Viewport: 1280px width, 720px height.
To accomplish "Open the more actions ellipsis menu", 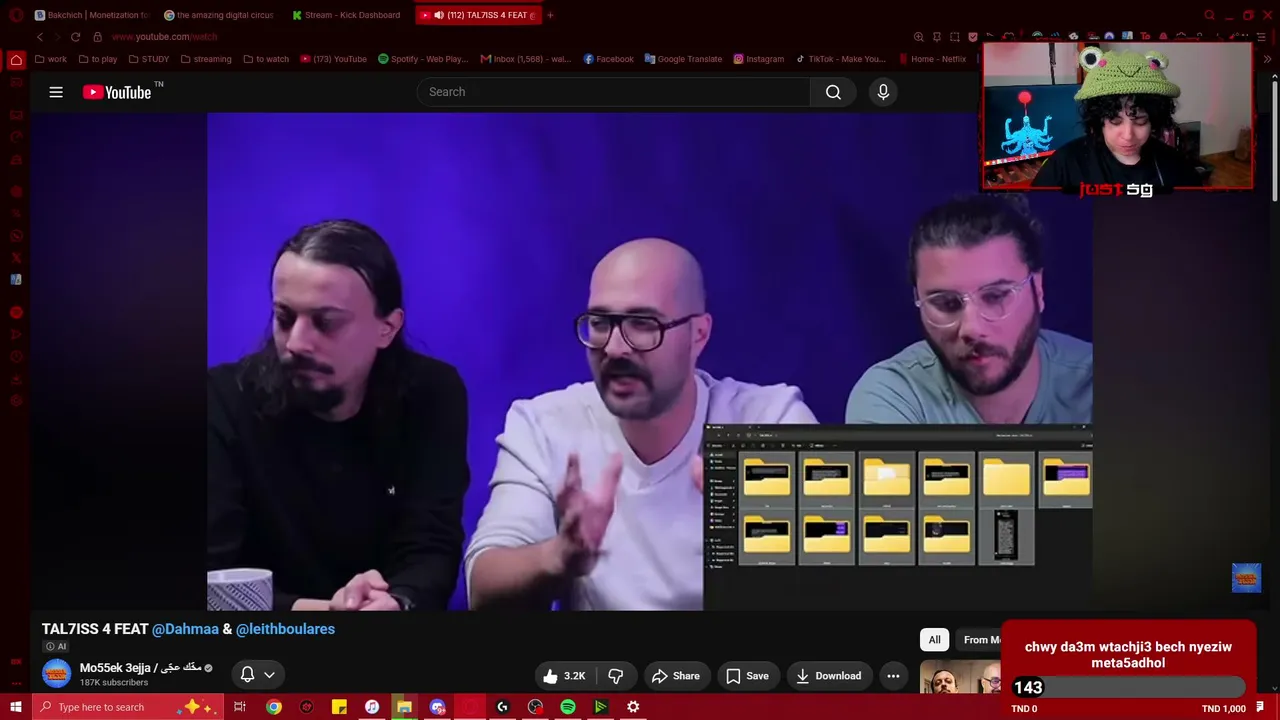I will click(x=893, y=676).
